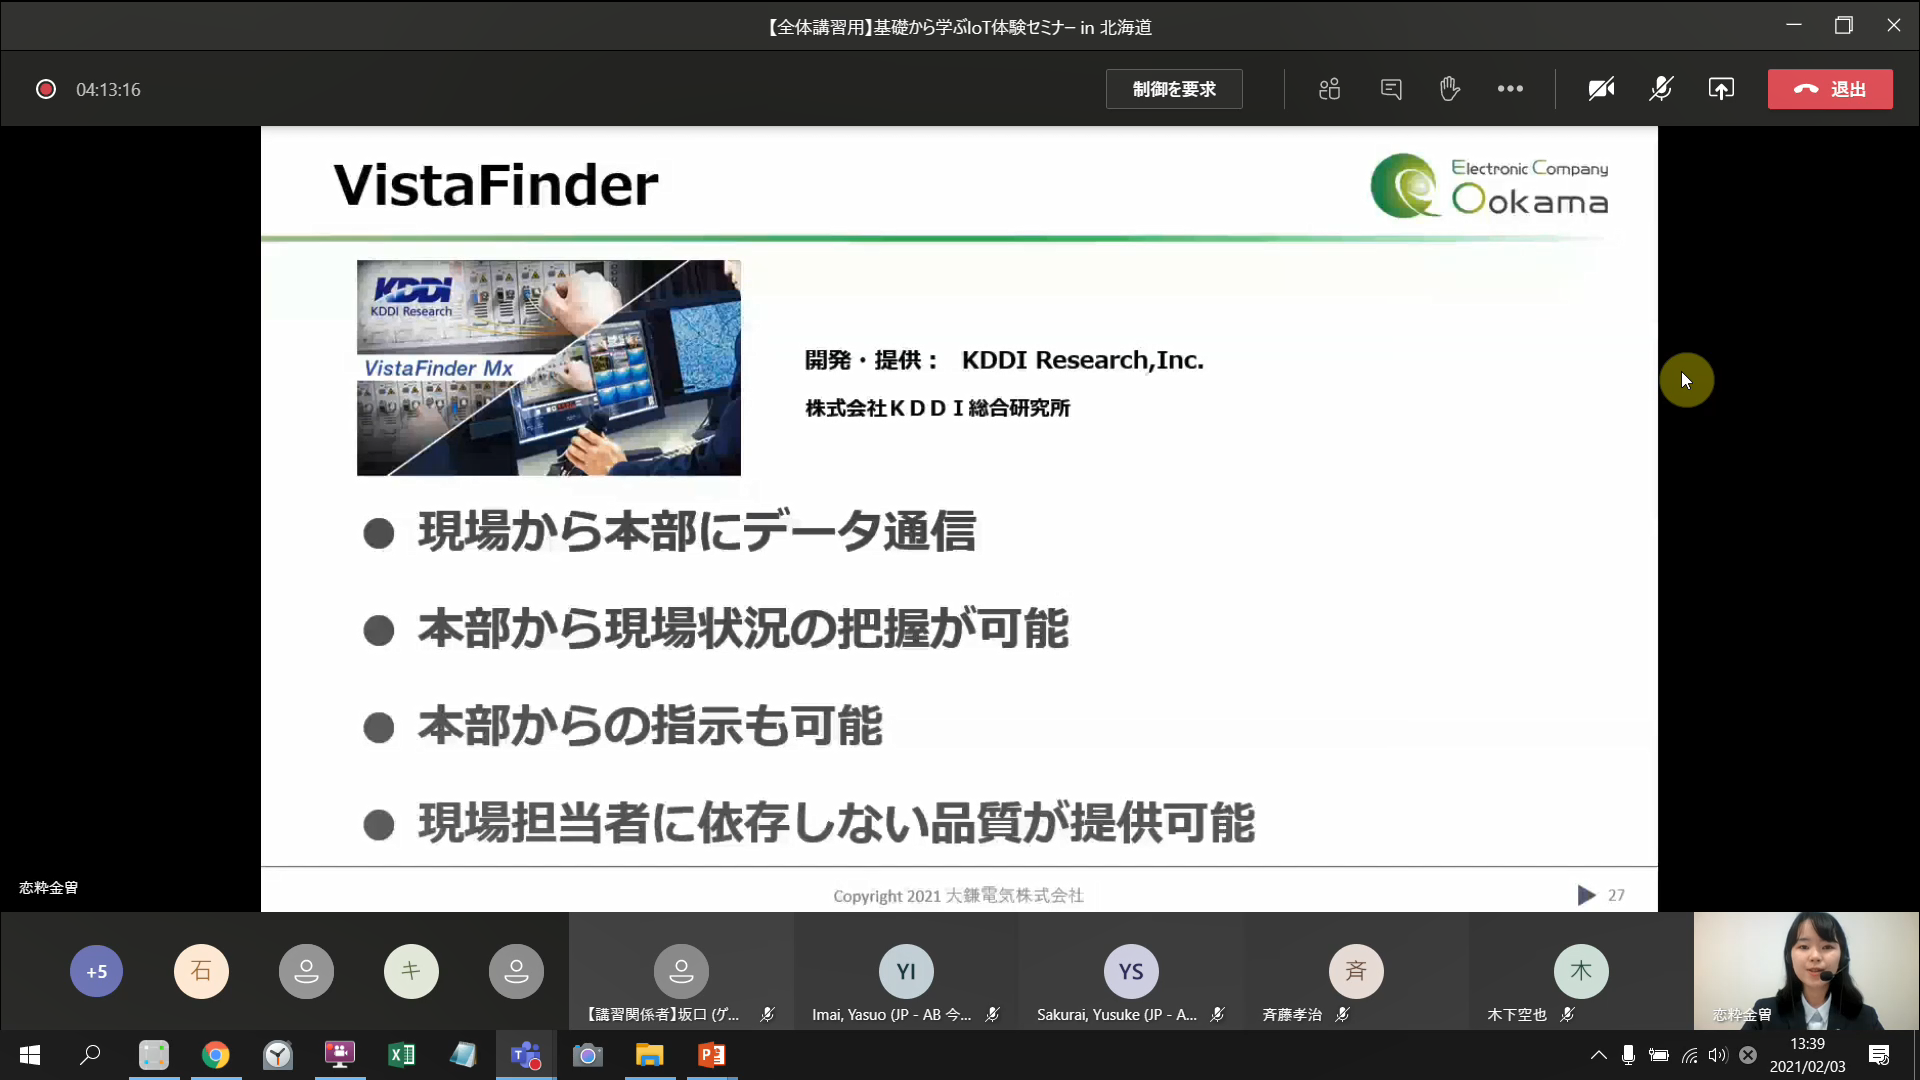Open the first pinned taskbar app icon

pyautogui.click(x=154, y=1055)
